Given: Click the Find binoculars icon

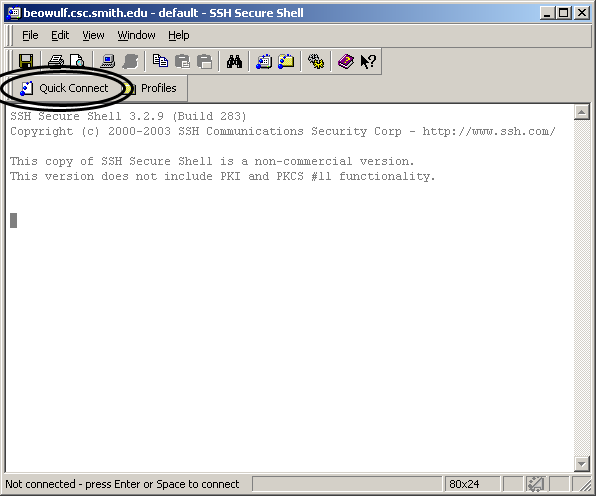Looking at the screenshot, I should 234,61.
